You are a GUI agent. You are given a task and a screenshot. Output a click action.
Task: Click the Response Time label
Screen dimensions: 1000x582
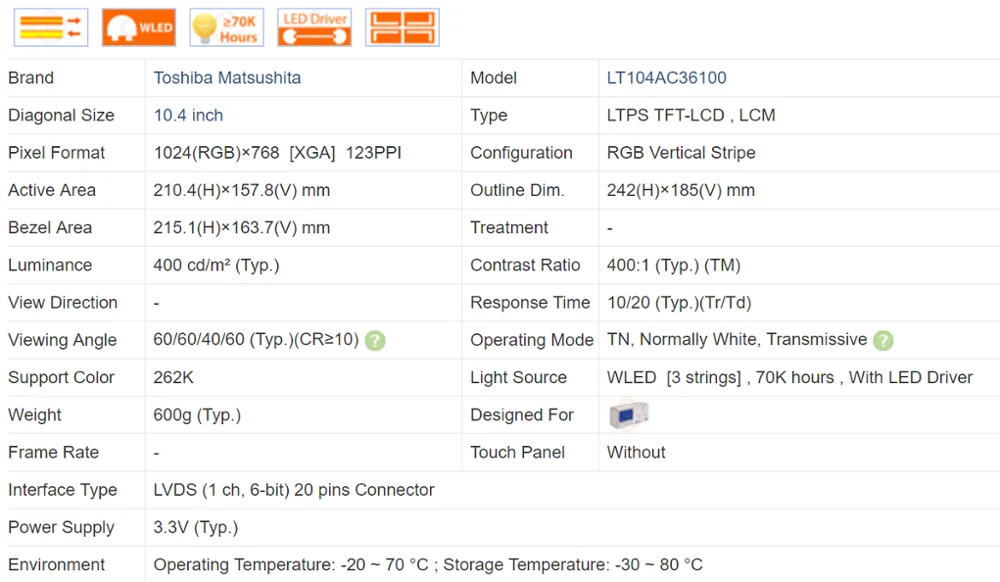(531, 303)
